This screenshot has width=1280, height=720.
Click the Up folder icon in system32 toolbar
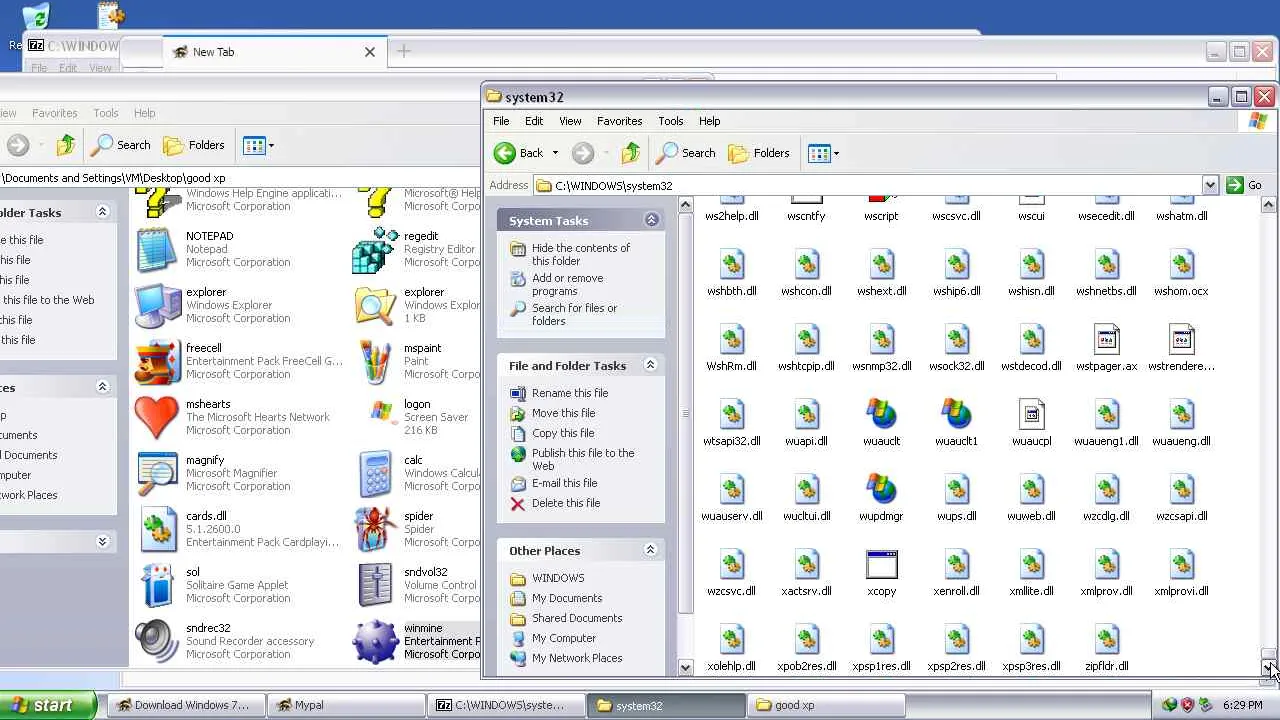point(630,153)
